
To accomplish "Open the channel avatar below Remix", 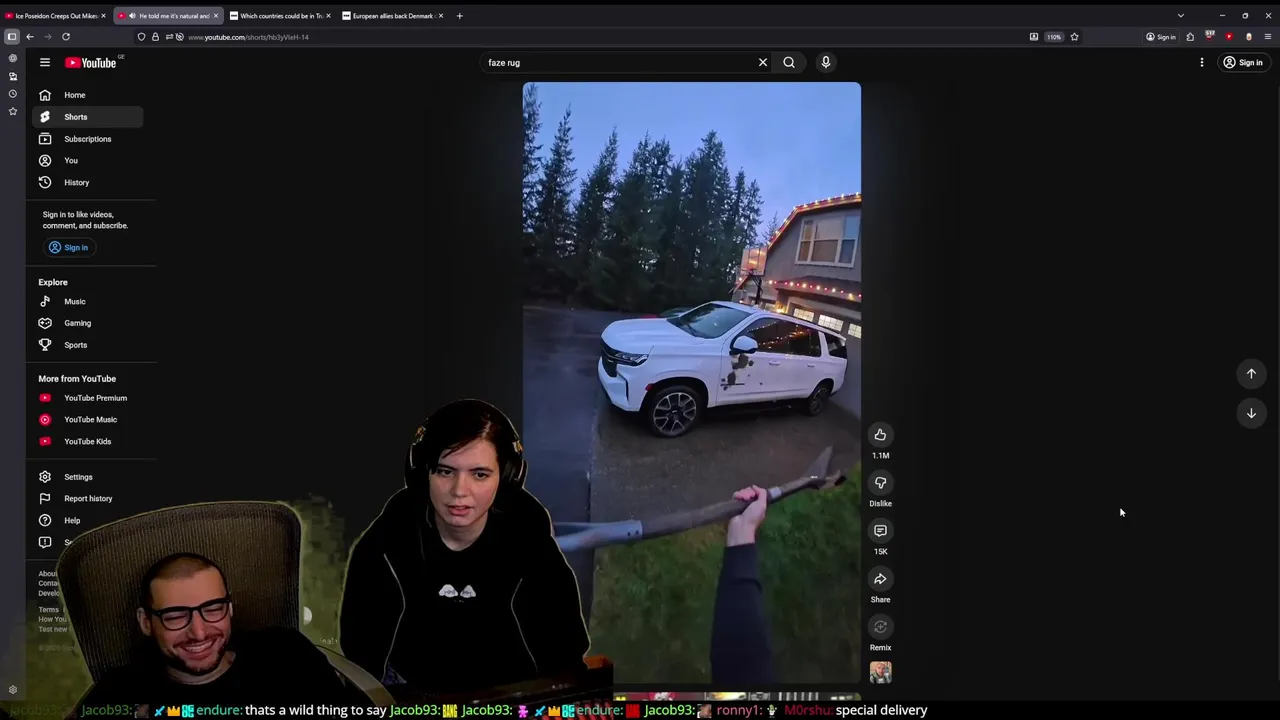I will (x=880, y=672).
